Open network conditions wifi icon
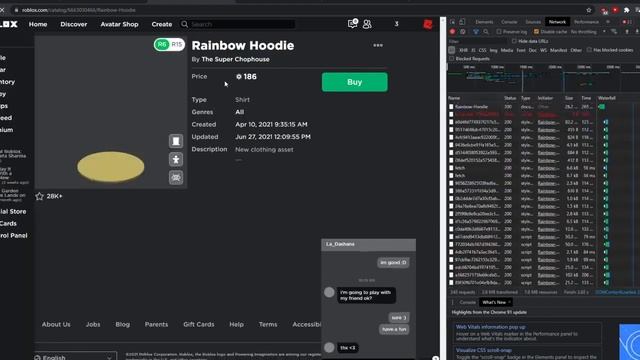 614,31
